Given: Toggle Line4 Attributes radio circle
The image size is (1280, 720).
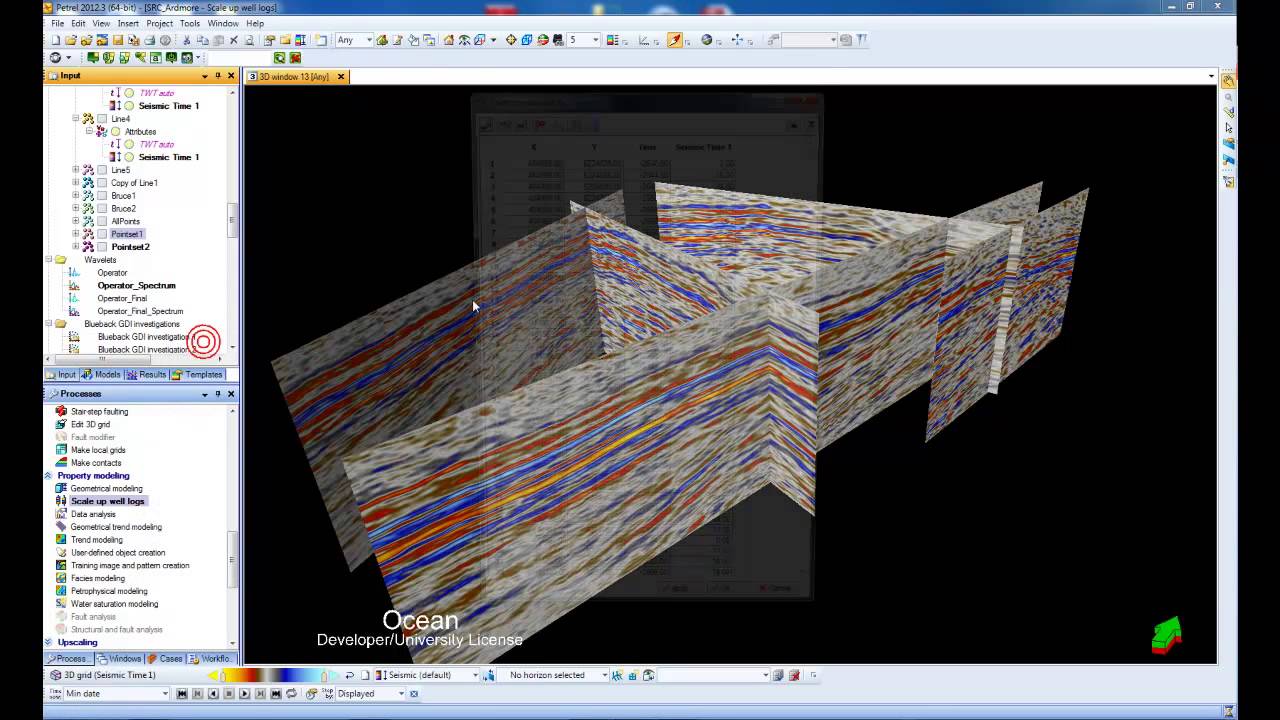Looking at the screenshot, I should pyautogui.click(x=116, y=131).
